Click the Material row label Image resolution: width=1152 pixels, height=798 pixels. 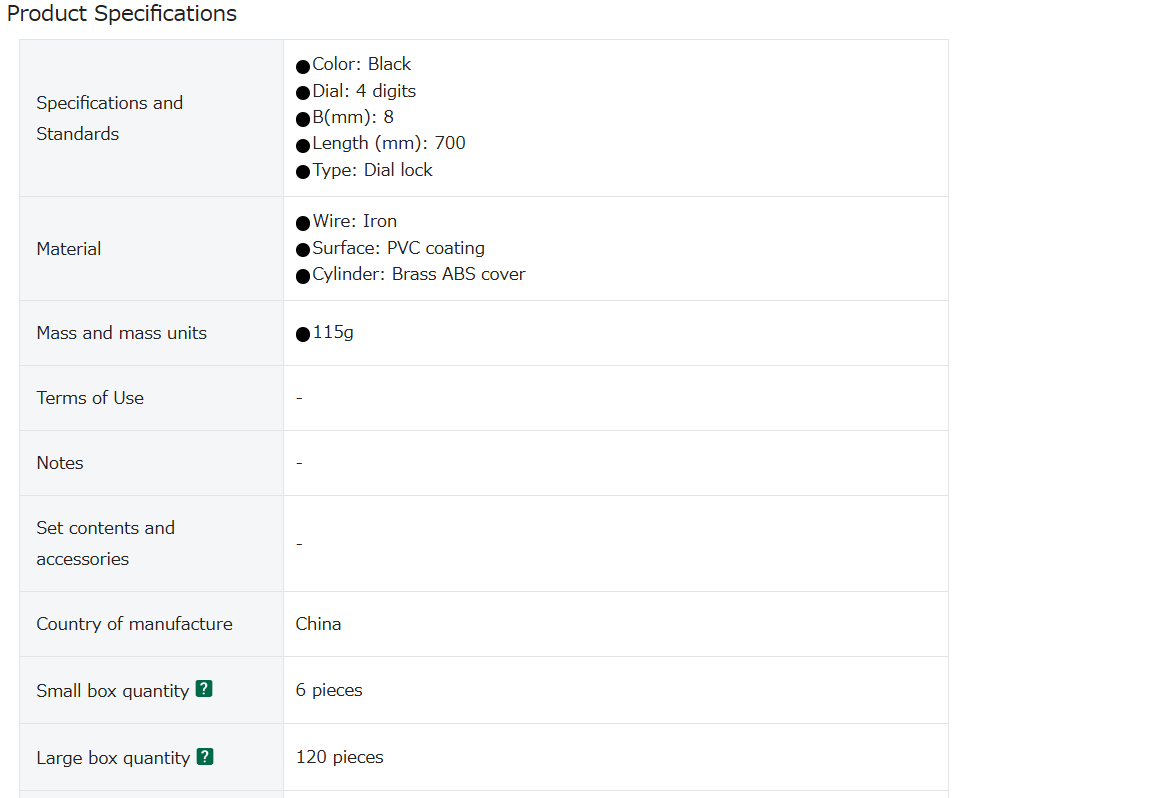point(69,249)
